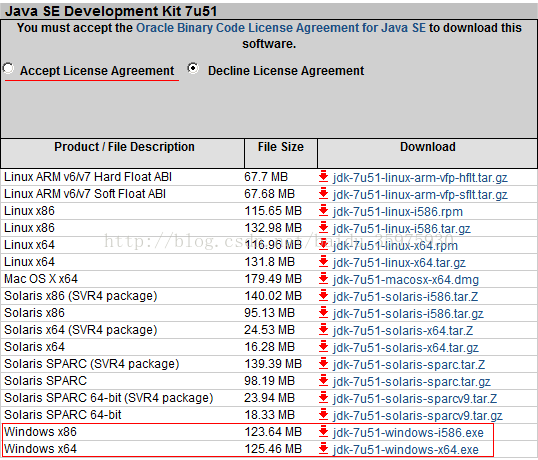538x460 pixels.
Task: Click download arrow icon for jdk-7u51-windows-i586.exe
Action: pyautogui.click(x=323, y=432)
